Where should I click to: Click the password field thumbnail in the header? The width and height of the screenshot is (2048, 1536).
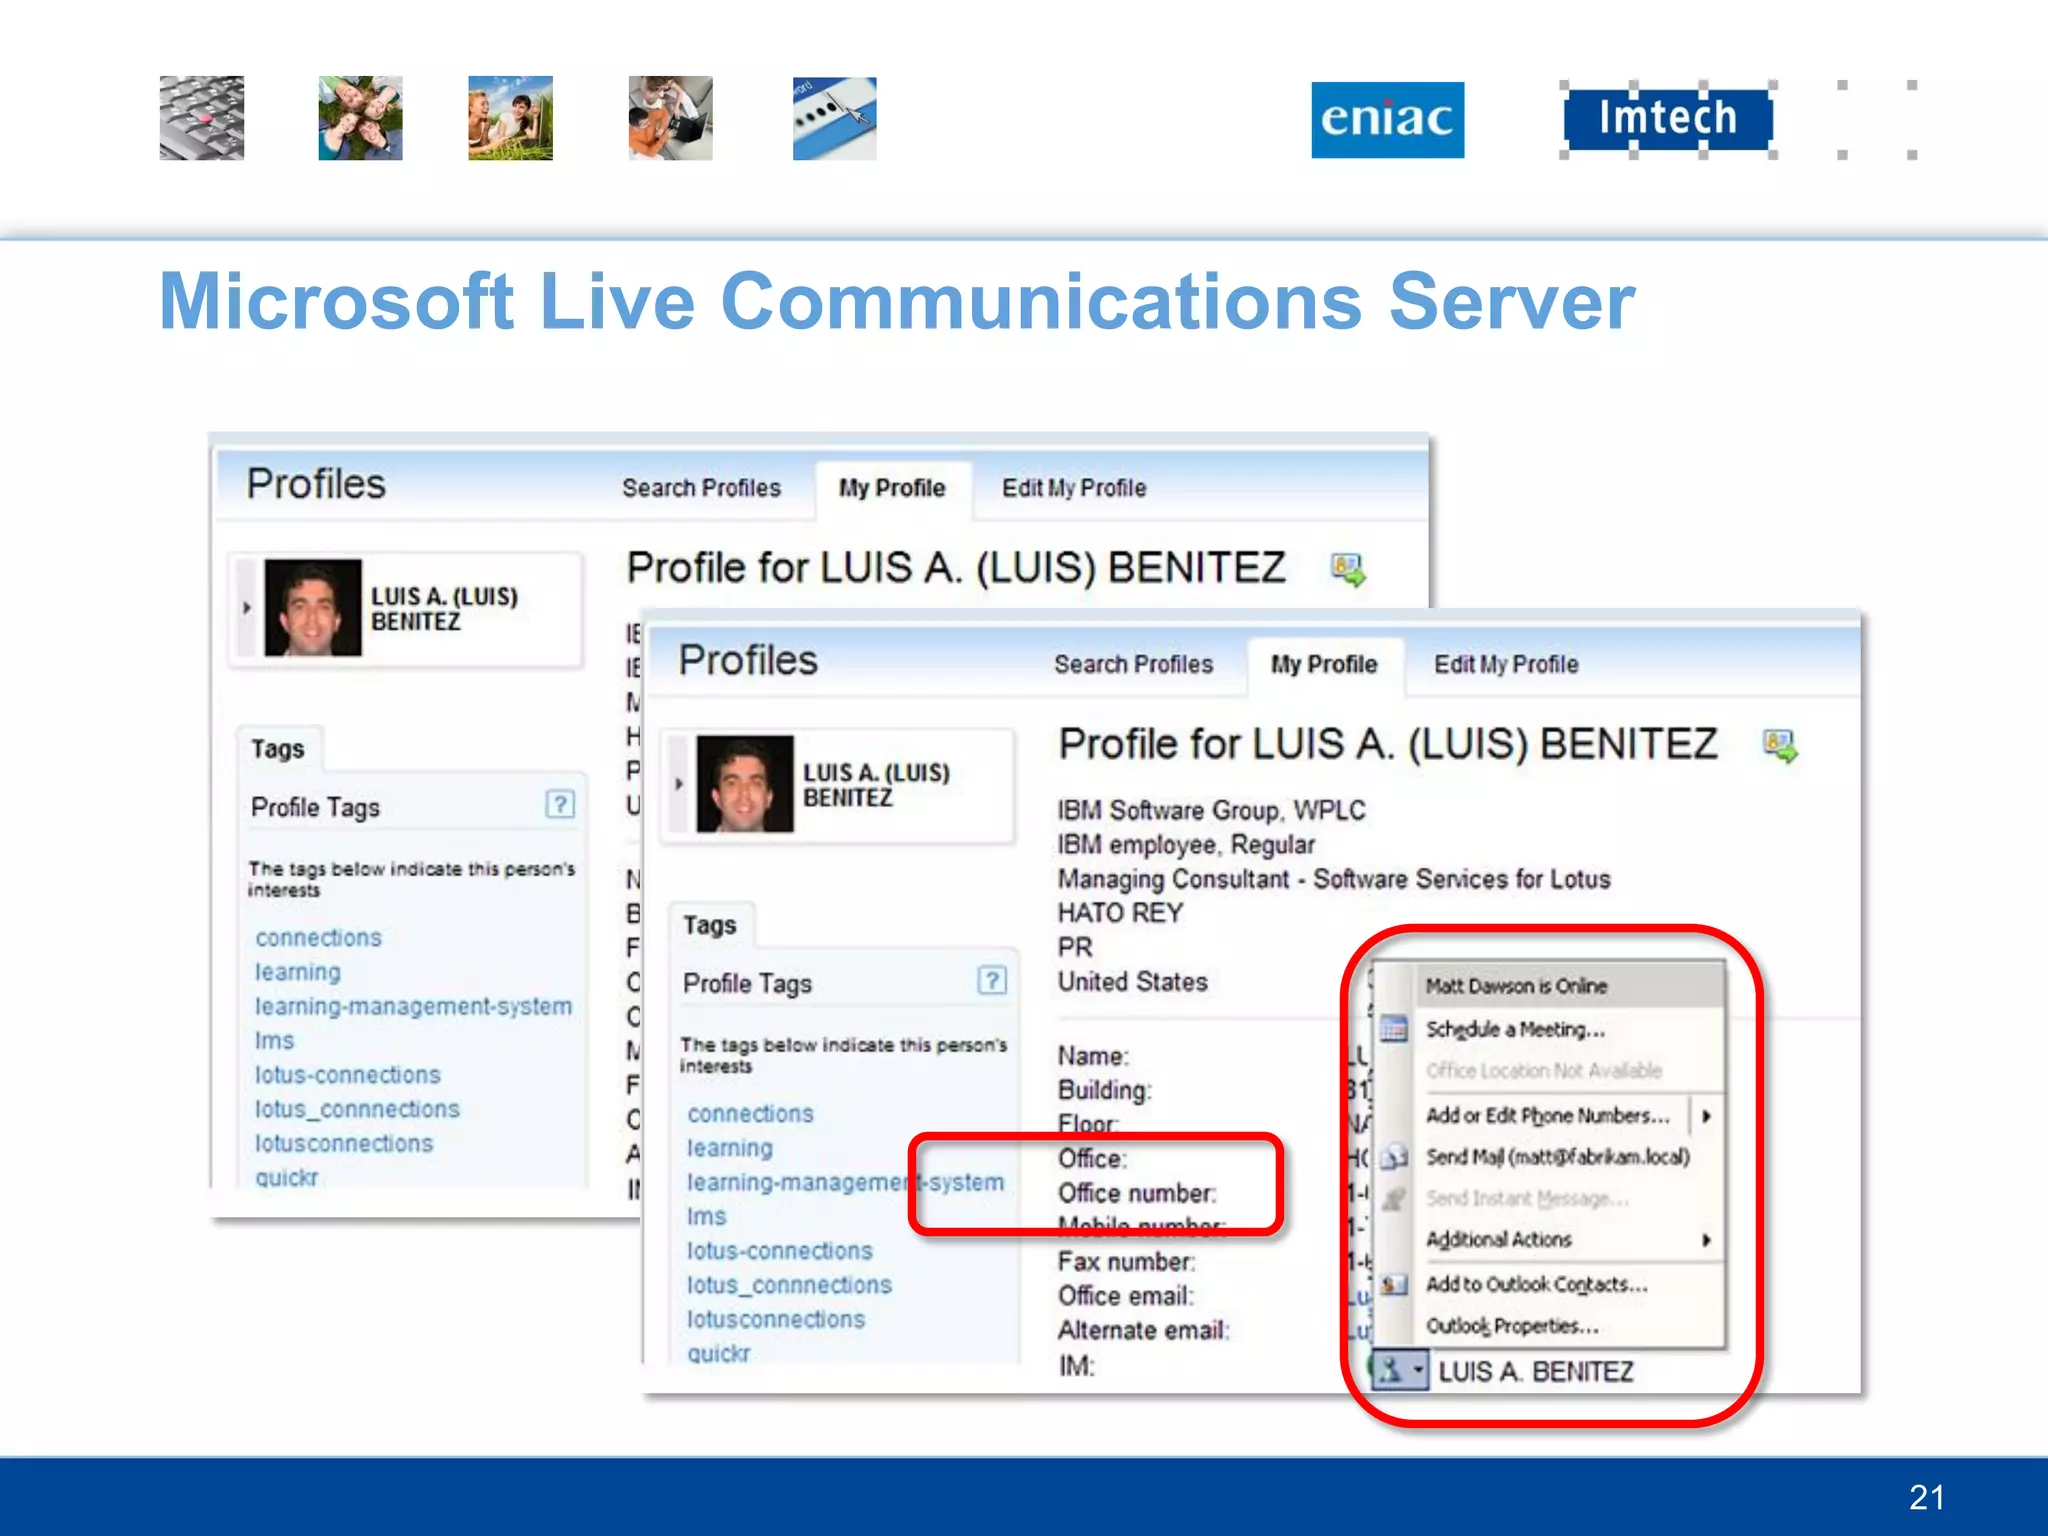(835, 118)
